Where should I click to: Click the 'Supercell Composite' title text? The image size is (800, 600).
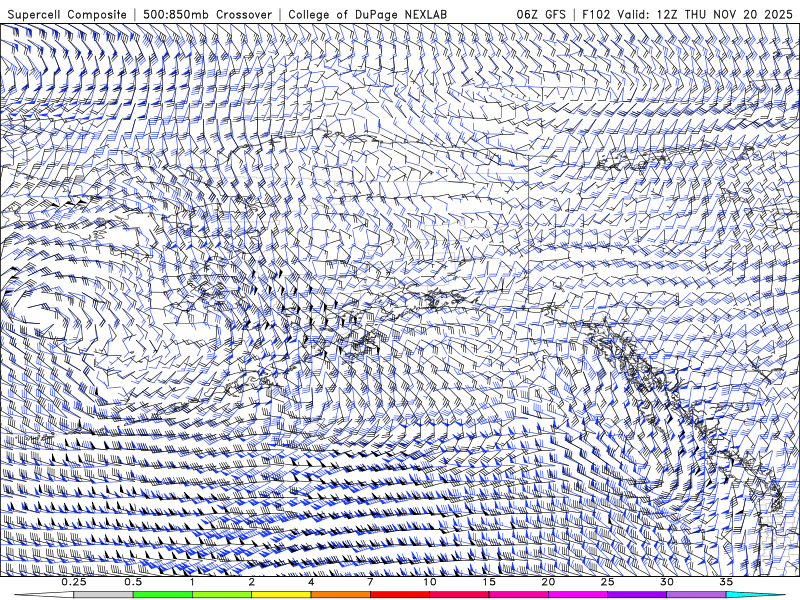pos(67,14)
